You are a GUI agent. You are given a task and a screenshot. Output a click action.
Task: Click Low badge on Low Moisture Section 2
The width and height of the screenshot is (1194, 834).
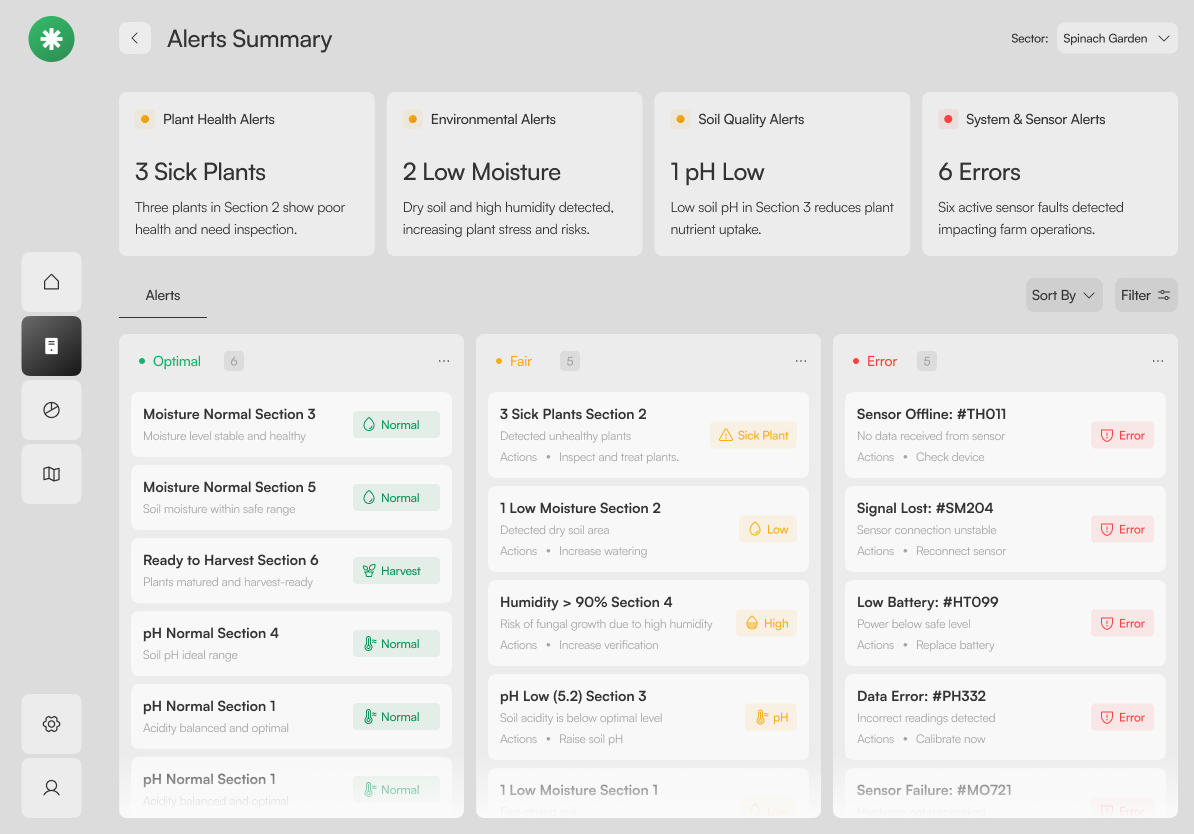[x=768, y=529]
